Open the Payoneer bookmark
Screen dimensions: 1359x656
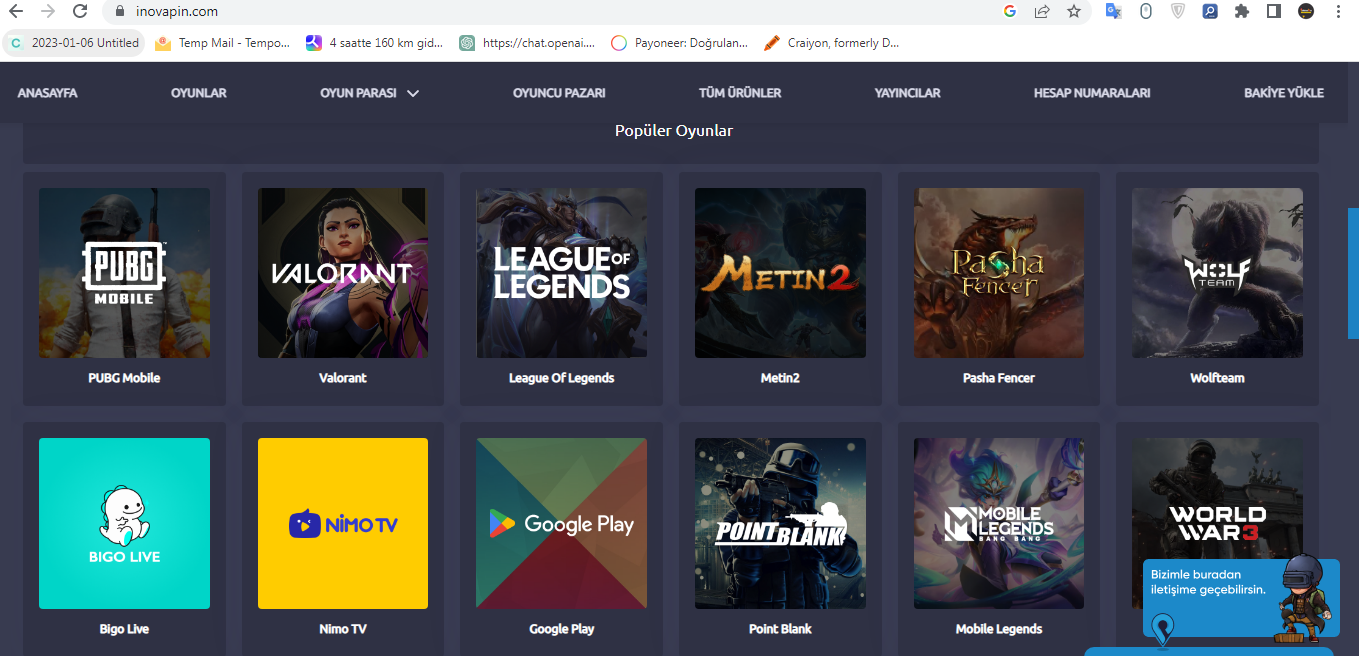[680, 43]
